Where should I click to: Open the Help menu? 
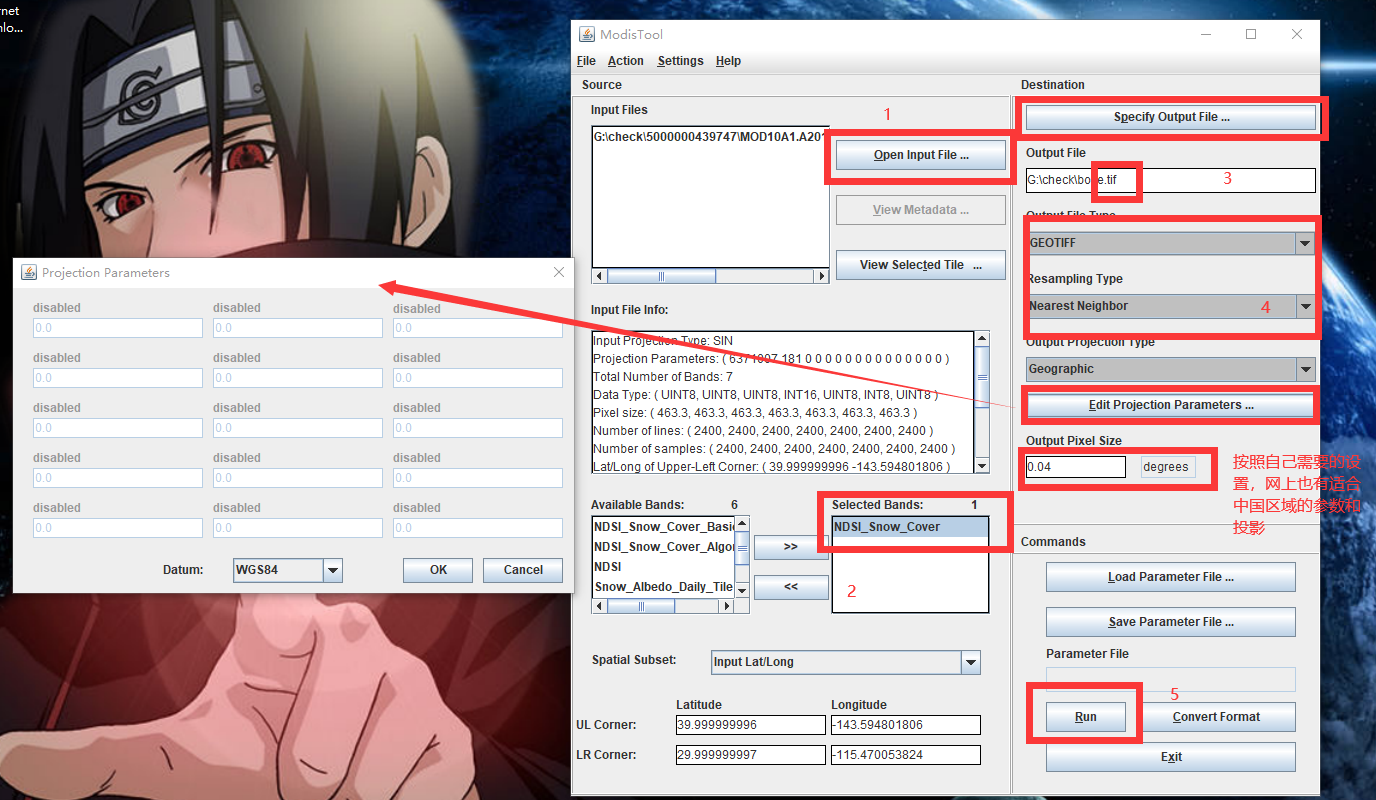[728, 61]
